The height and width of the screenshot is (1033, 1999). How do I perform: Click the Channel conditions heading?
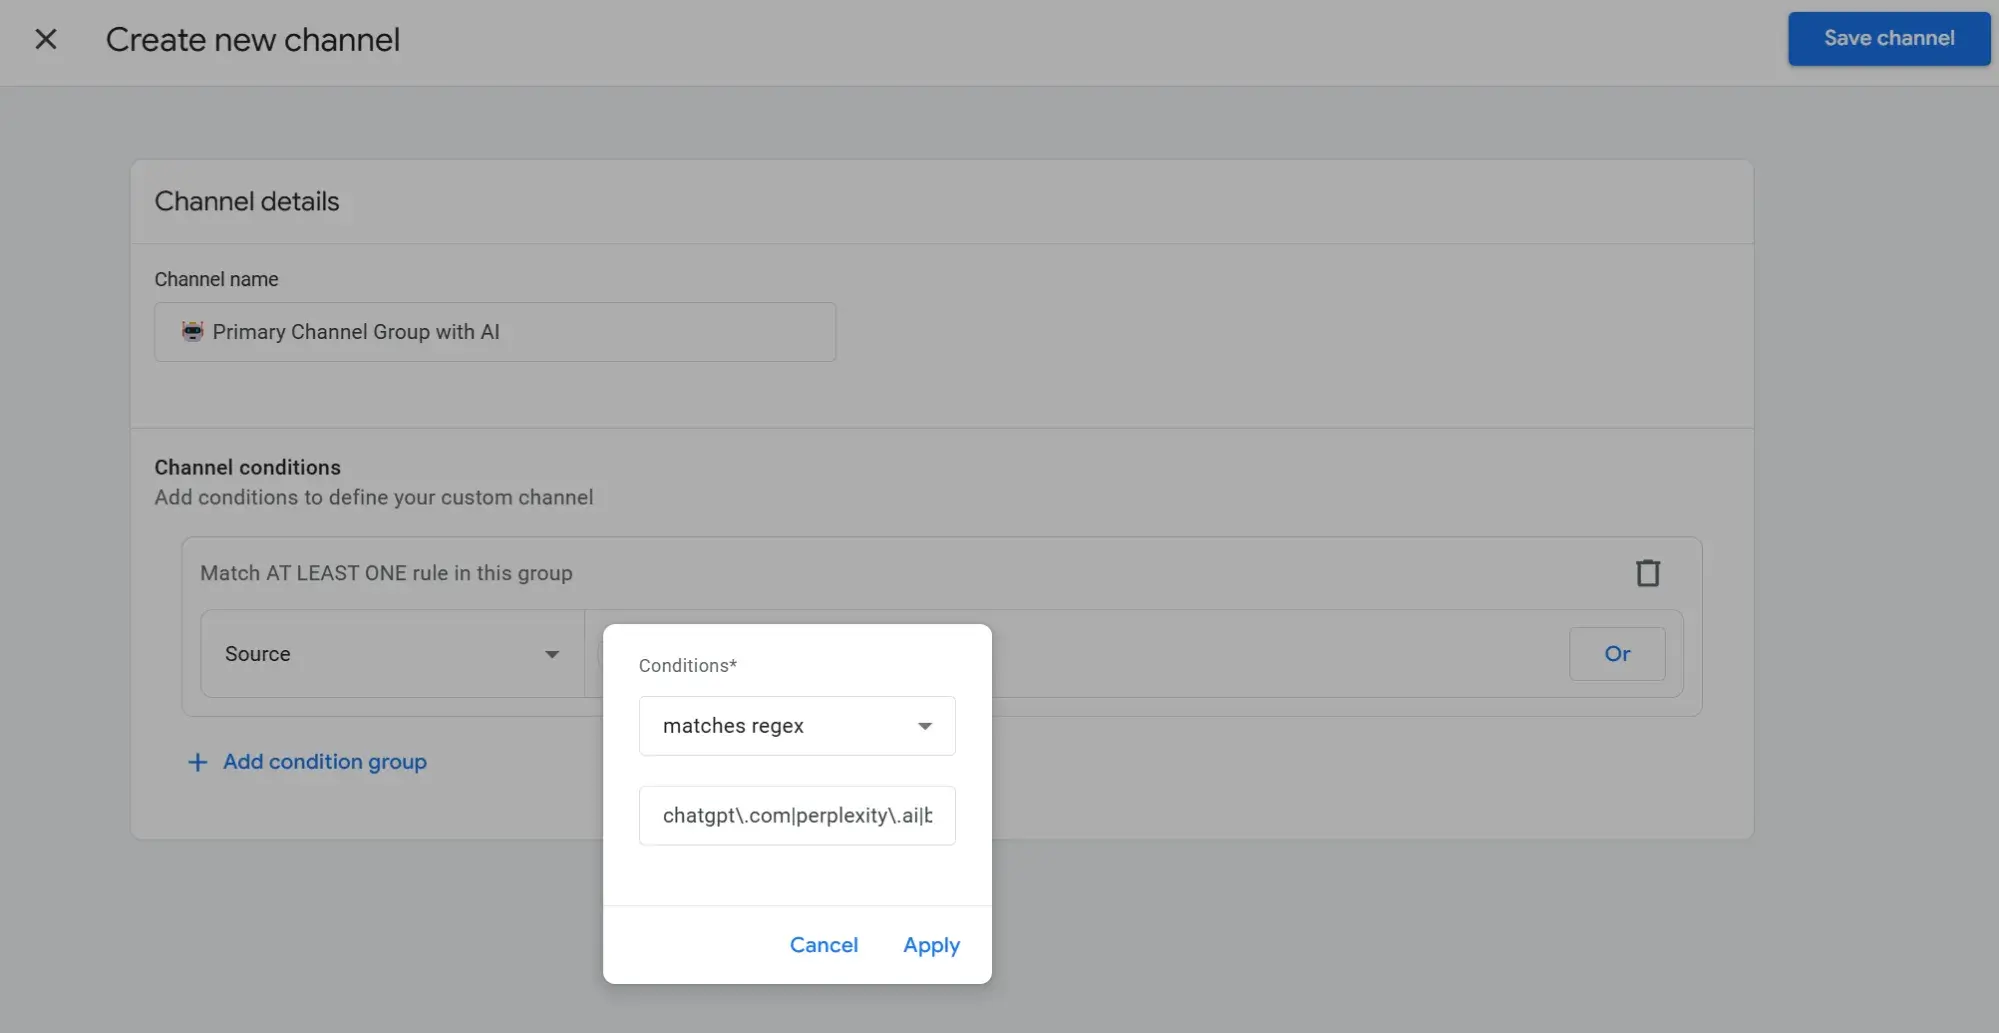[x=247, y=467]
